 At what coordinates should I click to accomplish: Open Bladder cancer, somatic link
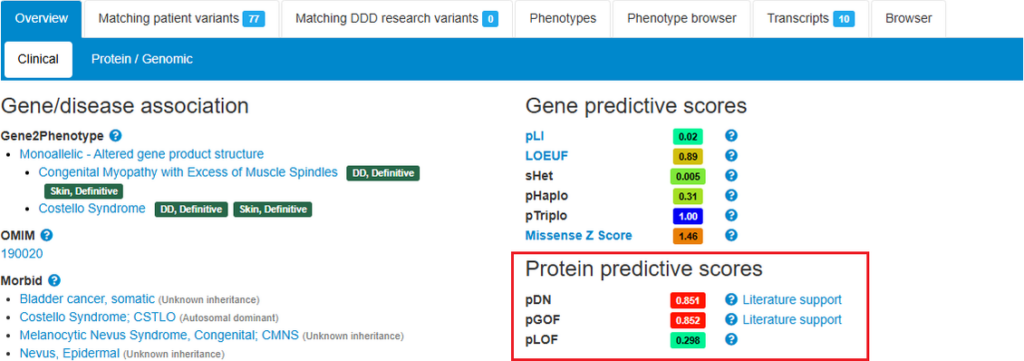87,299
